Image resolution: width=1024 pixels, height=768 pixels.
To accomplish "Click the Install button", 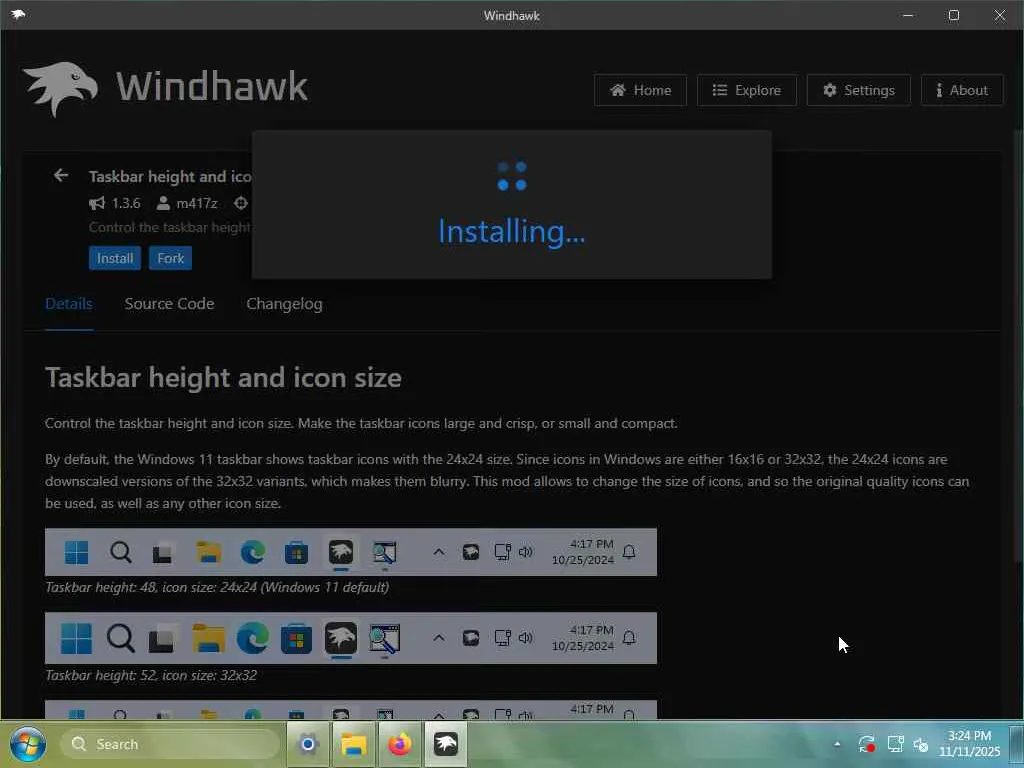I will pos(115,258).
